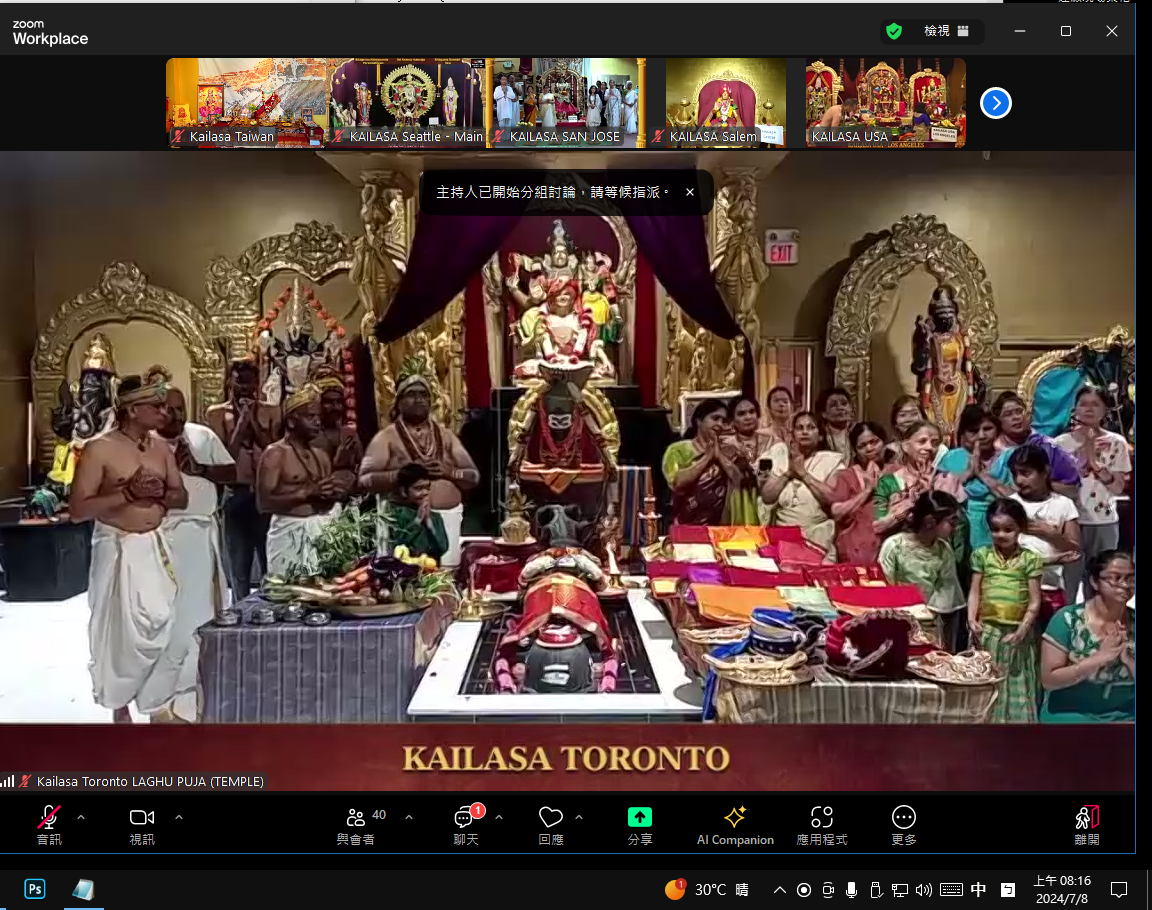Viewport: 1152px width, 910px height.
Task: Launch the AI Companion sparkle icon
Action: [x=735, y=817]
